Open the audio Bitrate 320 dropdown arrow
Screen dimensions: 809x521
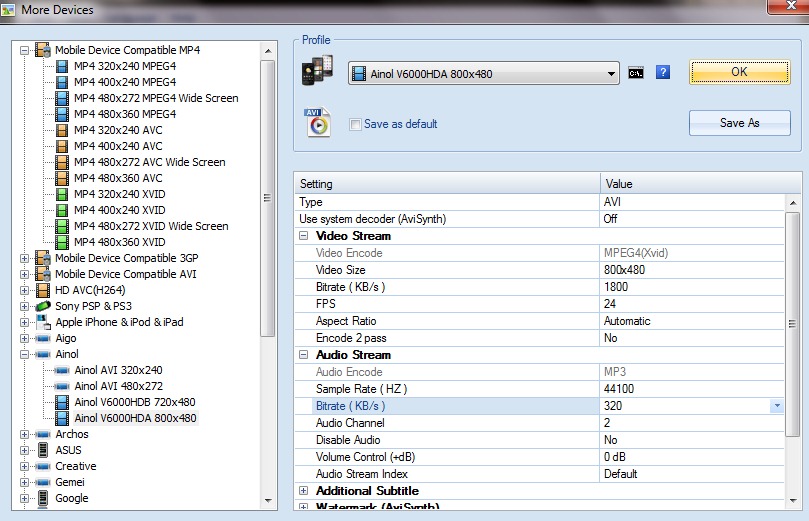pos(777,406)
